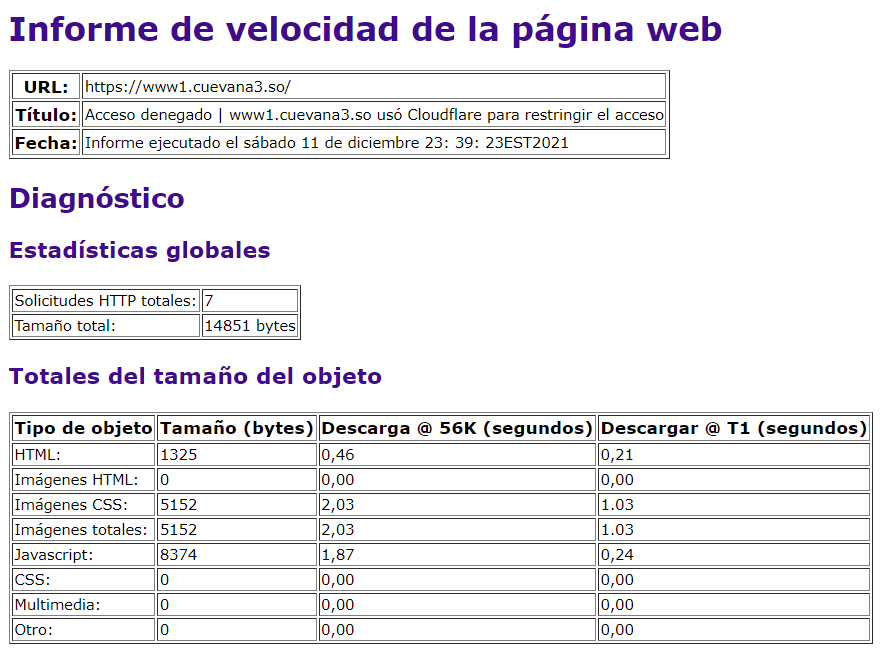
Task: Click the "Tamaño (bytes)" column header
Action: pyautogui.click(x=237, y=429)
